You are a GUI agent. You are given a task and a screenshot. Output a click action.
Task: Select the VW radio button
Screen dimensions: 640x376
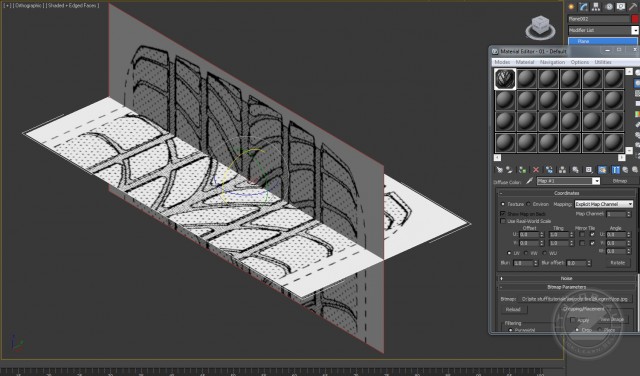point(527,253)
